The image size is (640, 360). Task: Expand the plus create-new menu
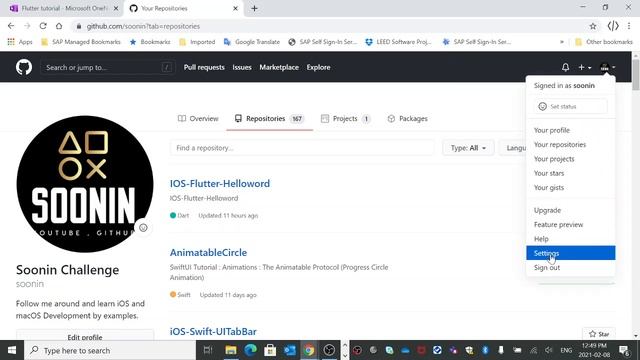[584, 67]
